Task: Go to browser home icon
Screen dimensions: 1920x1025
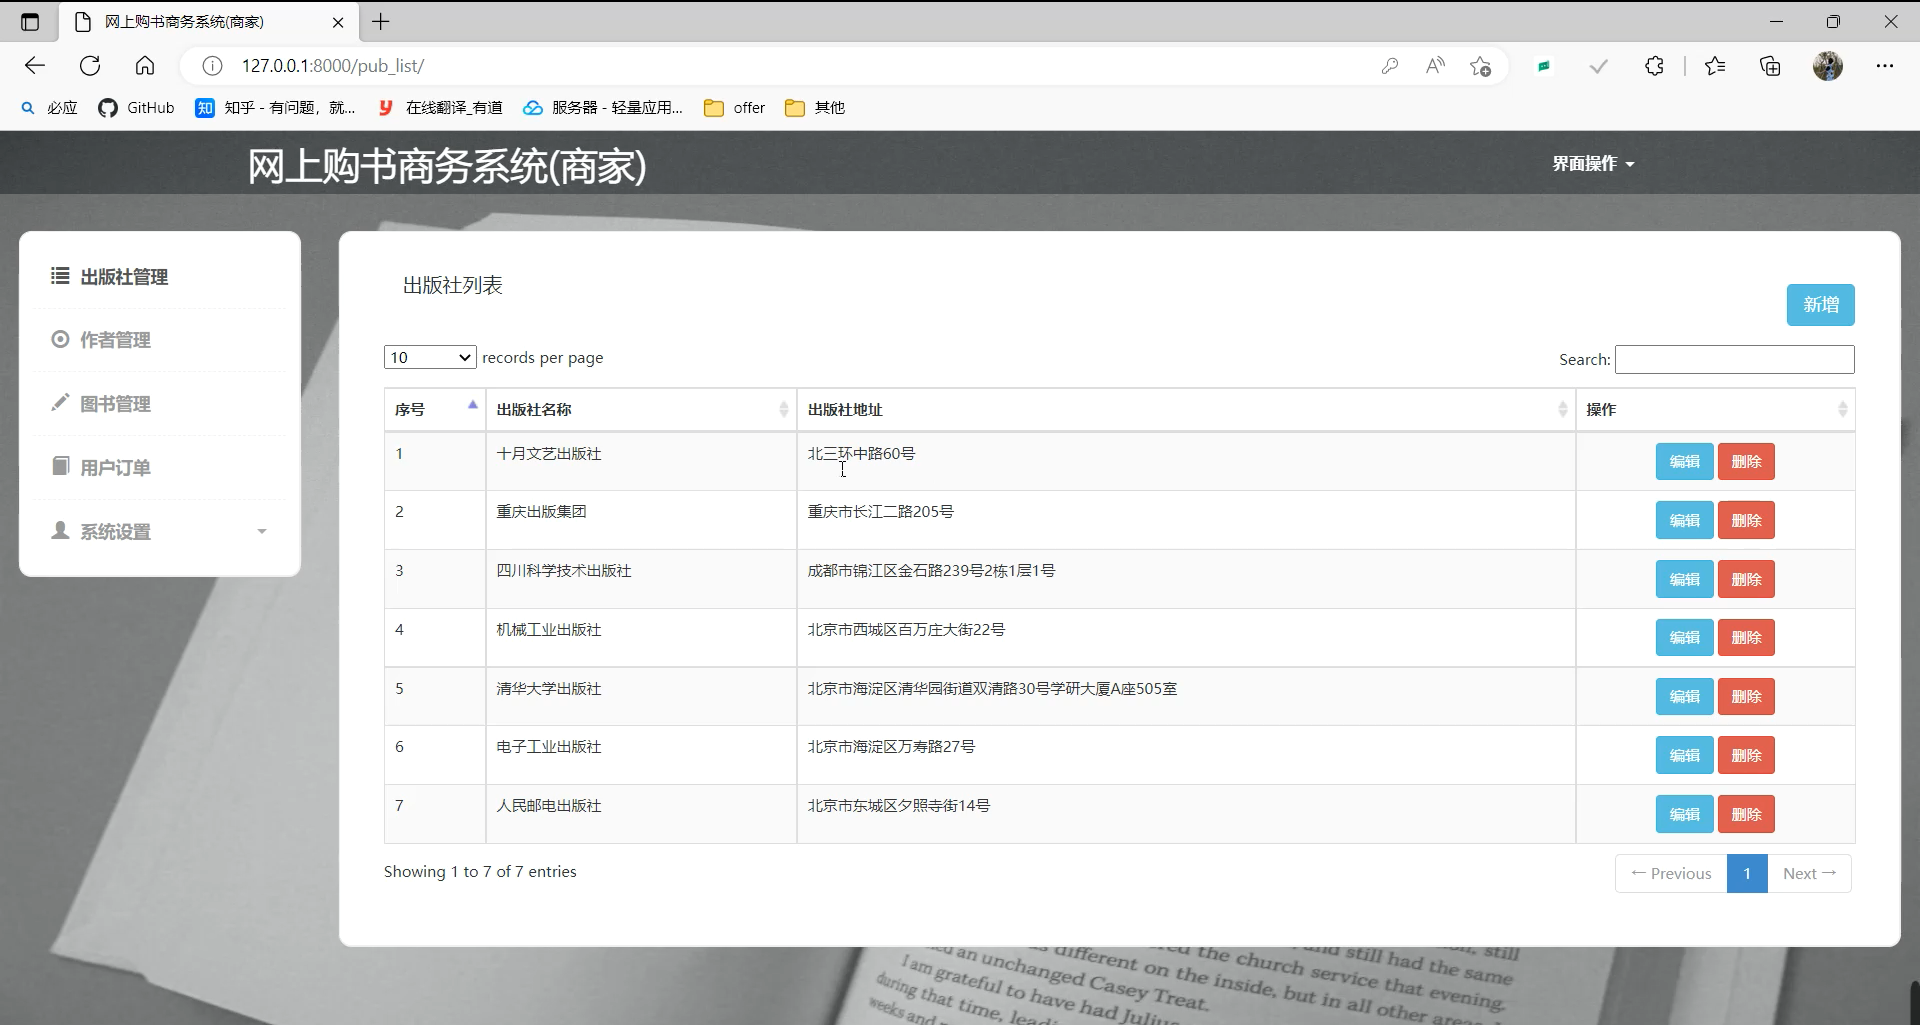Action: pyautogui.click(x=145, y=66)
